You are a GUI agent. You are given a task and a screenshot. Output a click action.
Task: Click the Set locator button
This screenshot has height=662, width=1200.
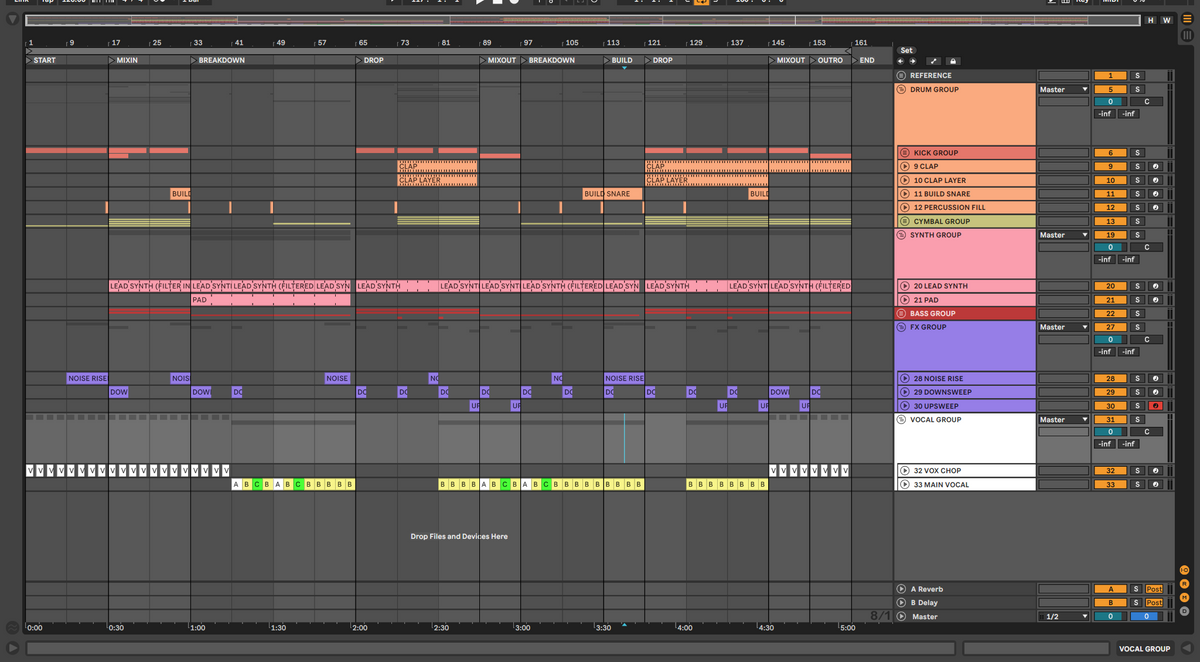pyautogui.click(x=906, y=50)
